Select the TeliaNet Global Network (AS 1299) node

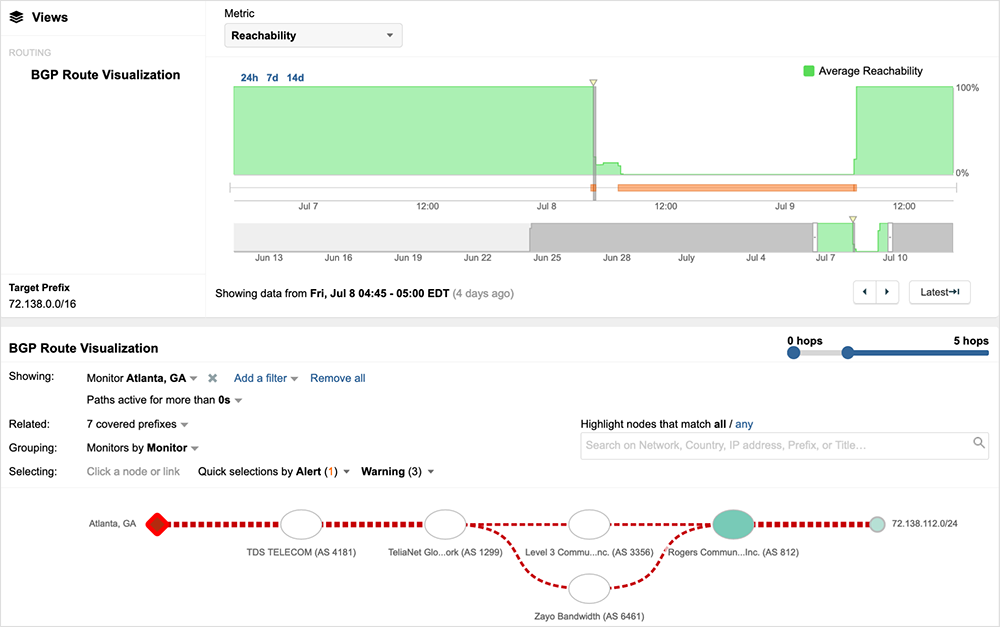click(445, 523)
